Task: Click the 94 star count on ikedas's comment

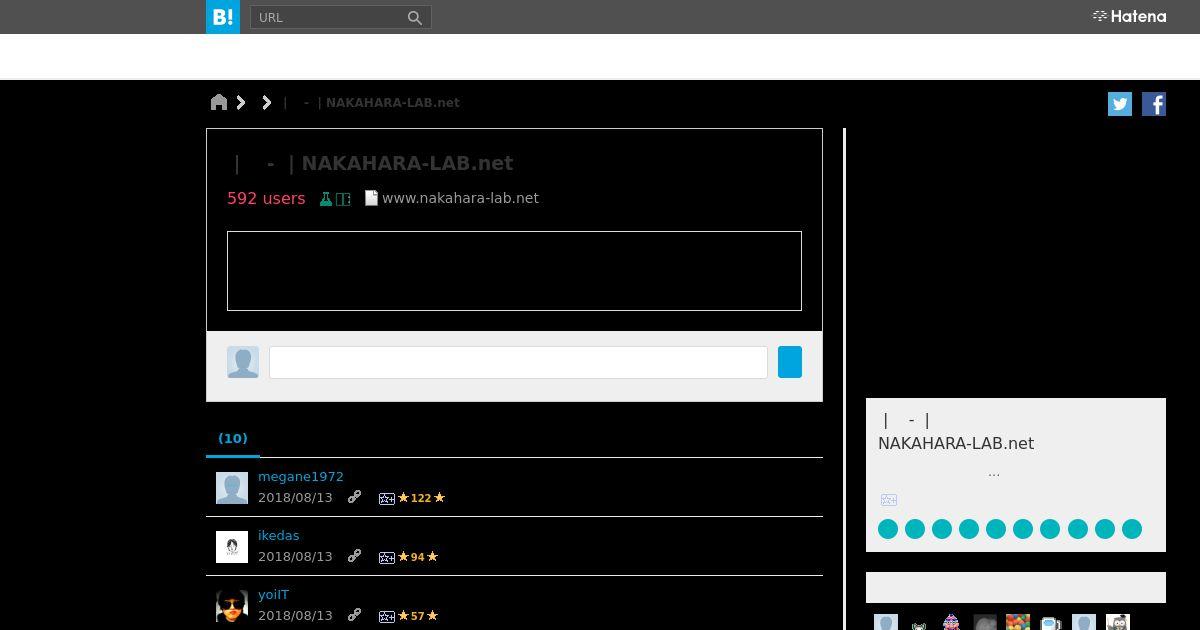Action: pyautogui.click(x=418, y=557)
